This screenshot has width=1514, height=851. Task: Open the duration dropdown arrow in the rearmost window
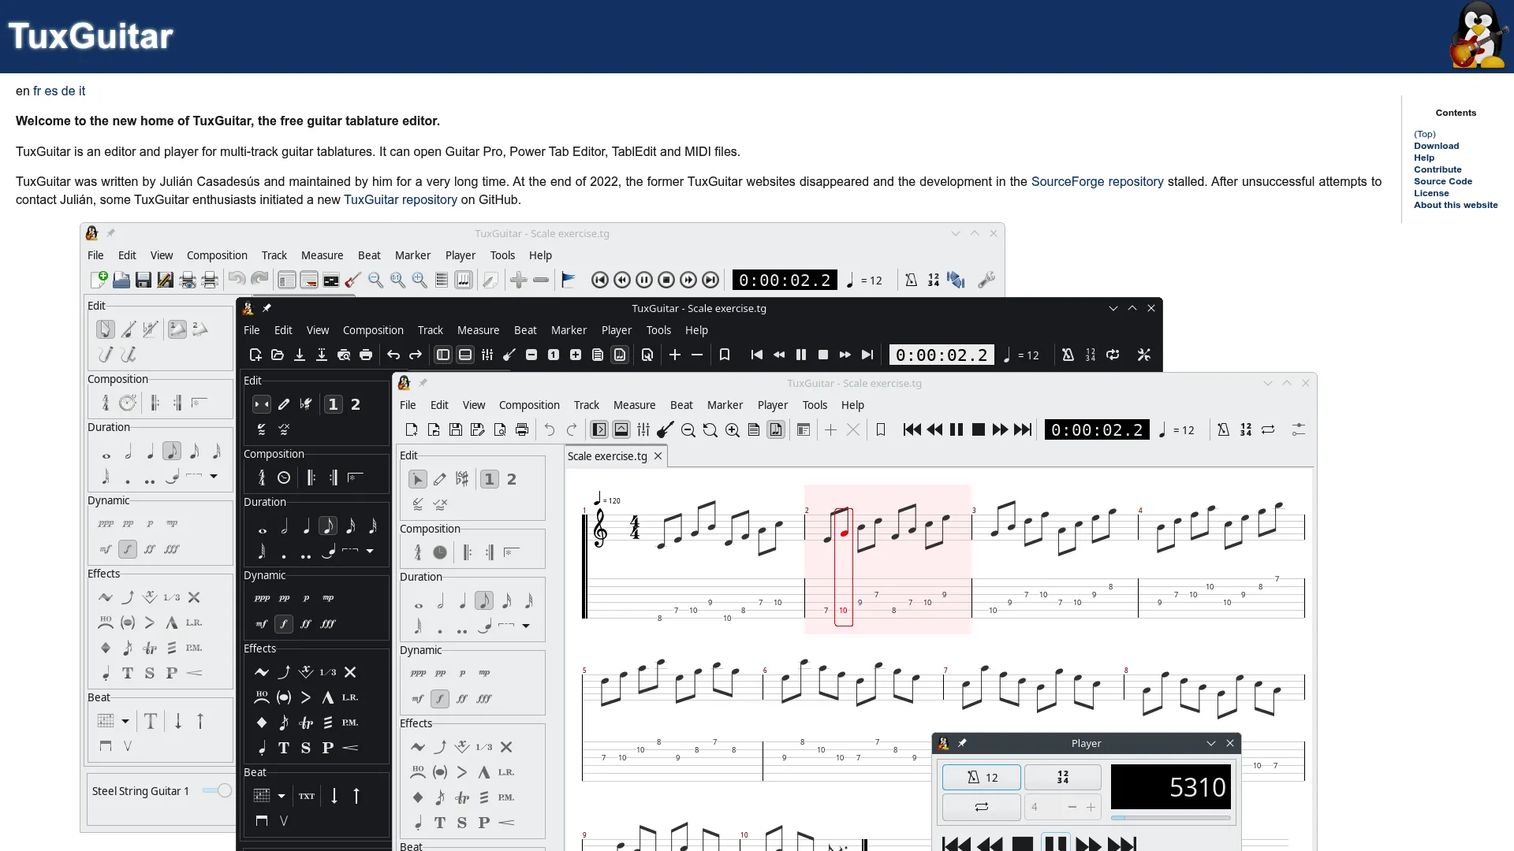[214, 477]
